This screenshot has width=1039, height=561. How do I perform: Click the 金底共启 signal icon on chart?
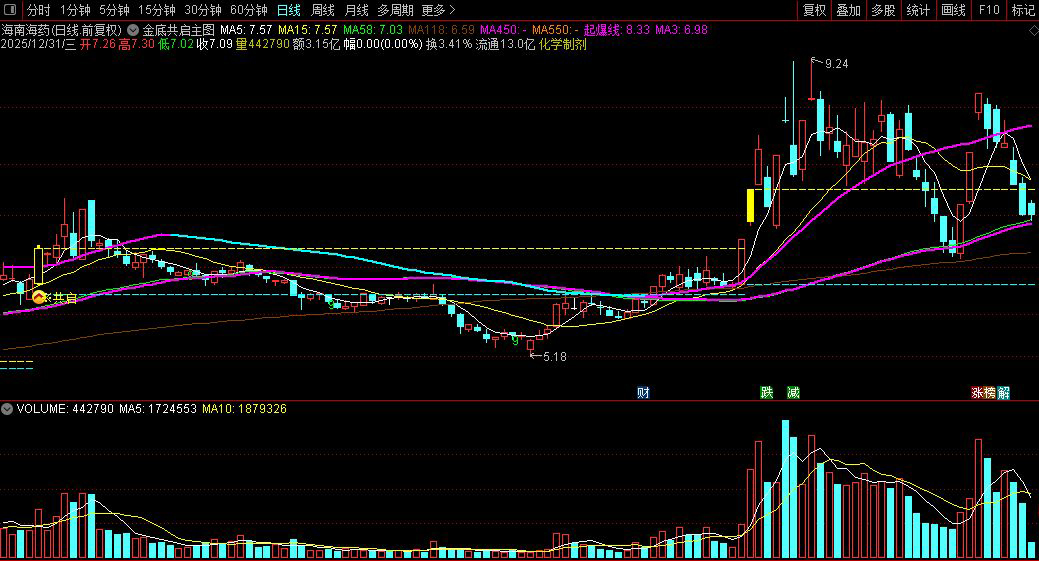(39, 297)
